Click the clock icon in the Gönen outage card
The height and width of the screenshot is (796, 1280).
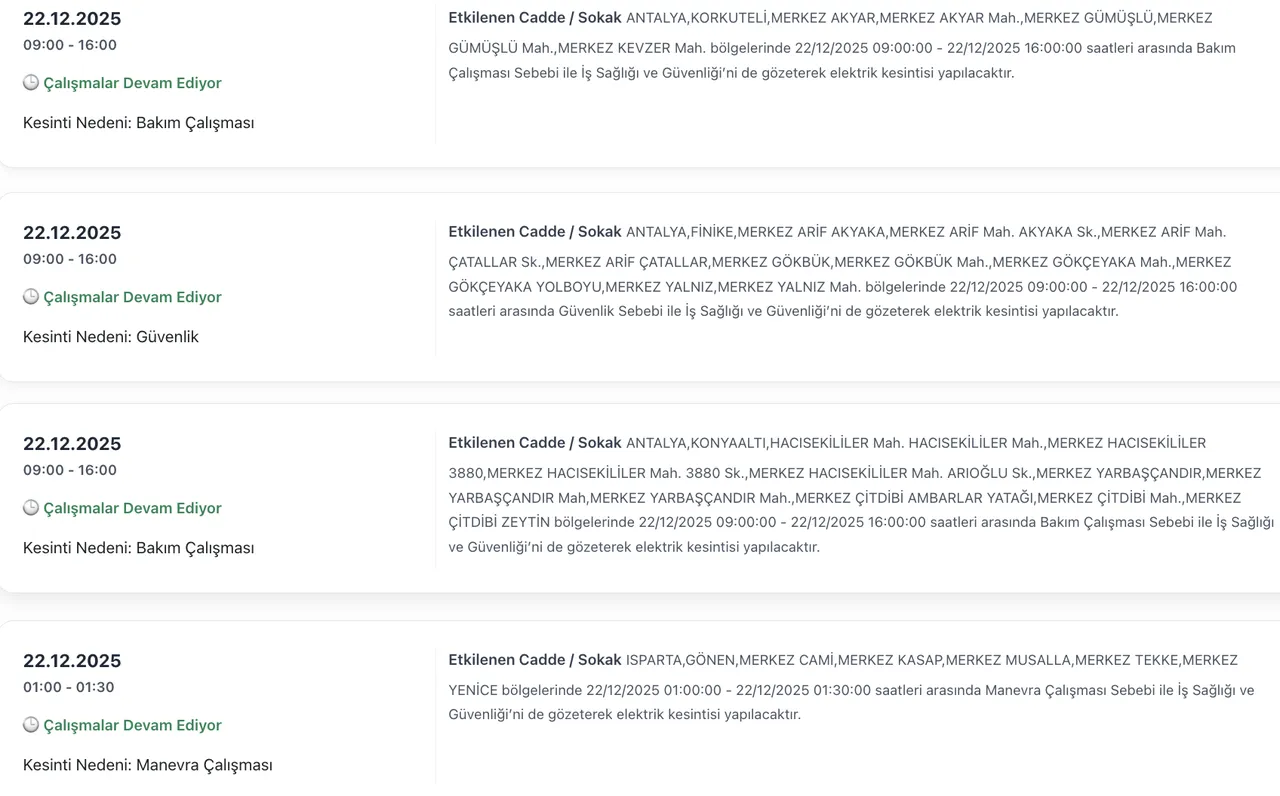tap(31, 725)
